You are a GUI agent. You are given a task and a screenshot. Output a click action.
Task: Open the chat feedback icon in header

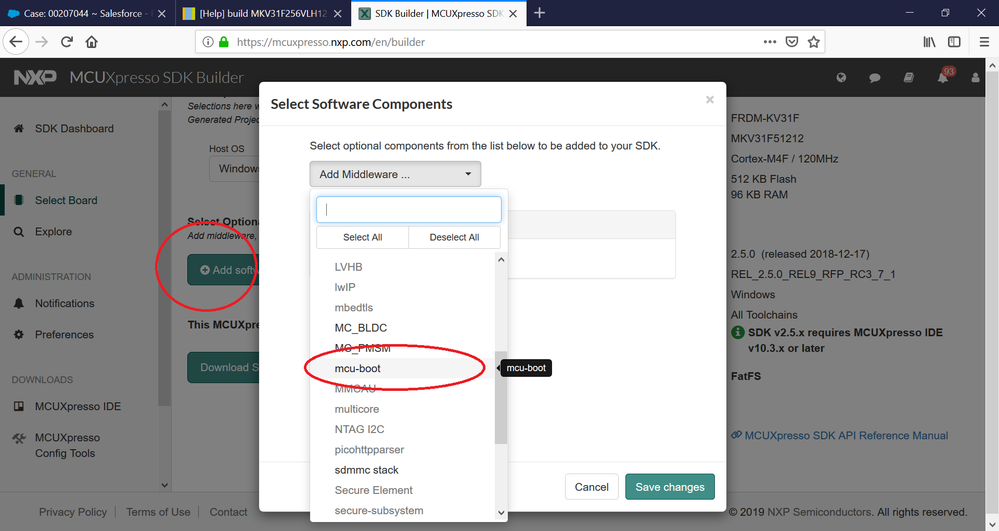point(875,78)
